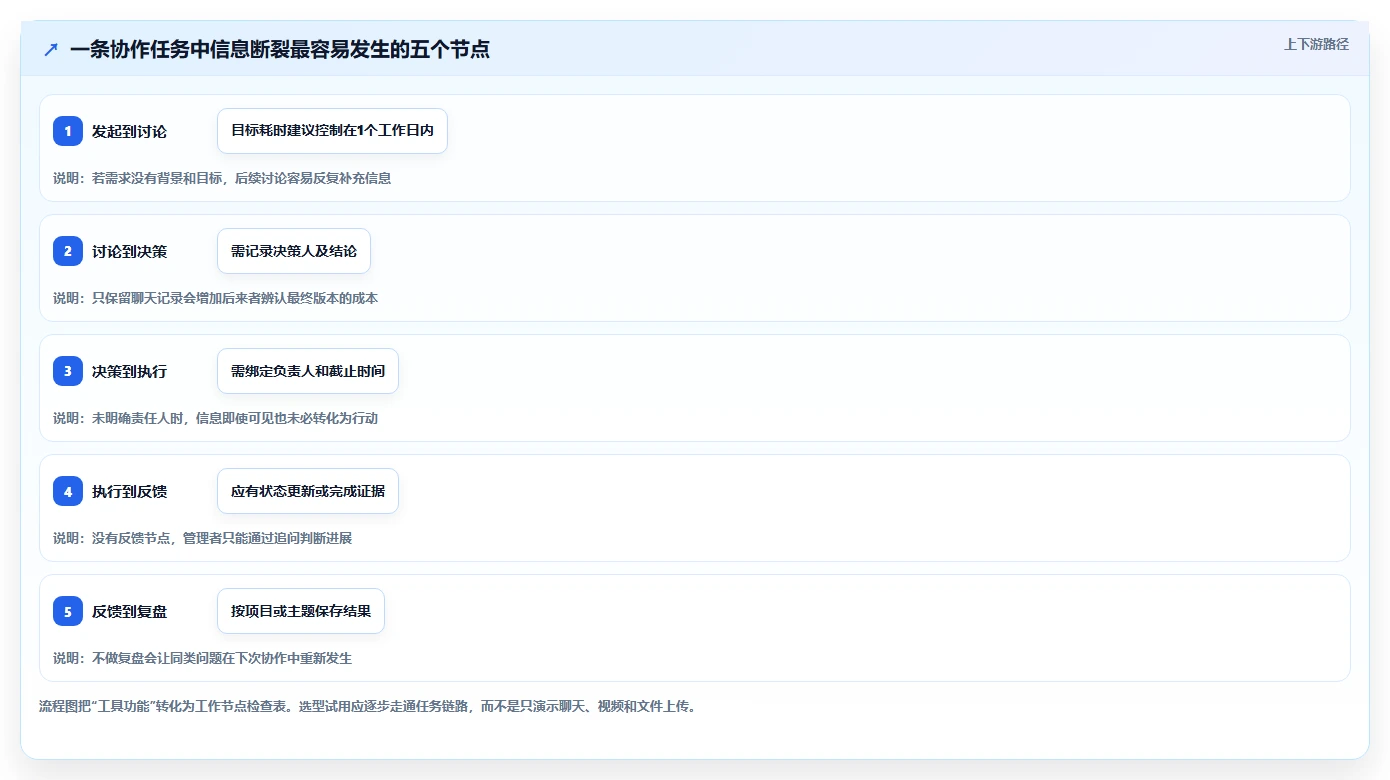The width and height of the screenshot is (1390, 780).
Task: Click the title 一条协作任务中信息断裂最容易发生的五个节点
Action: [x=280, y=49]
